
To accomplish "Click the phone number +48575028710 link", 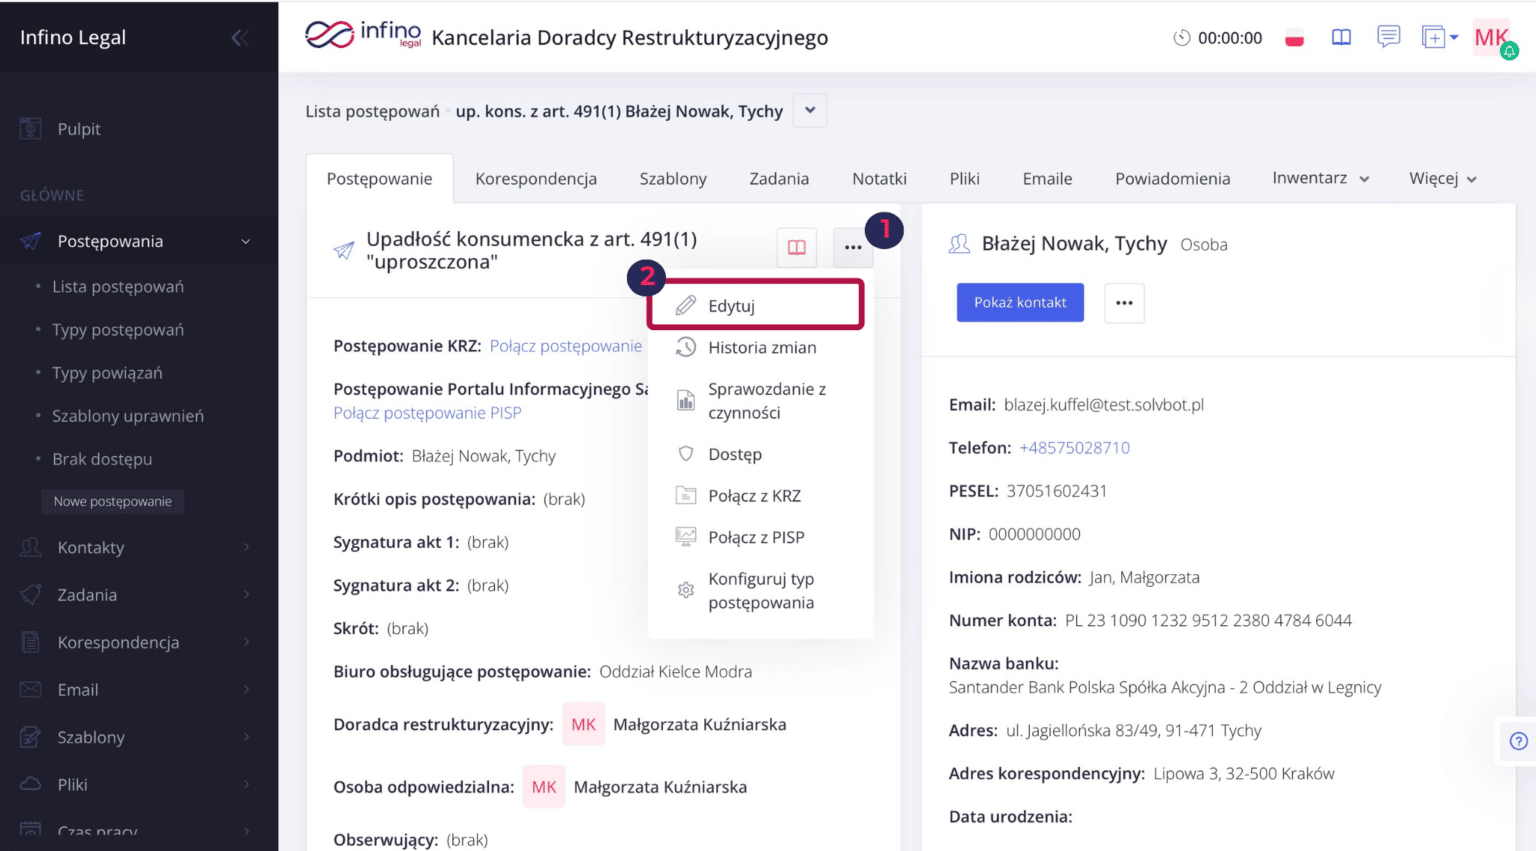I will coord(1074,448).
